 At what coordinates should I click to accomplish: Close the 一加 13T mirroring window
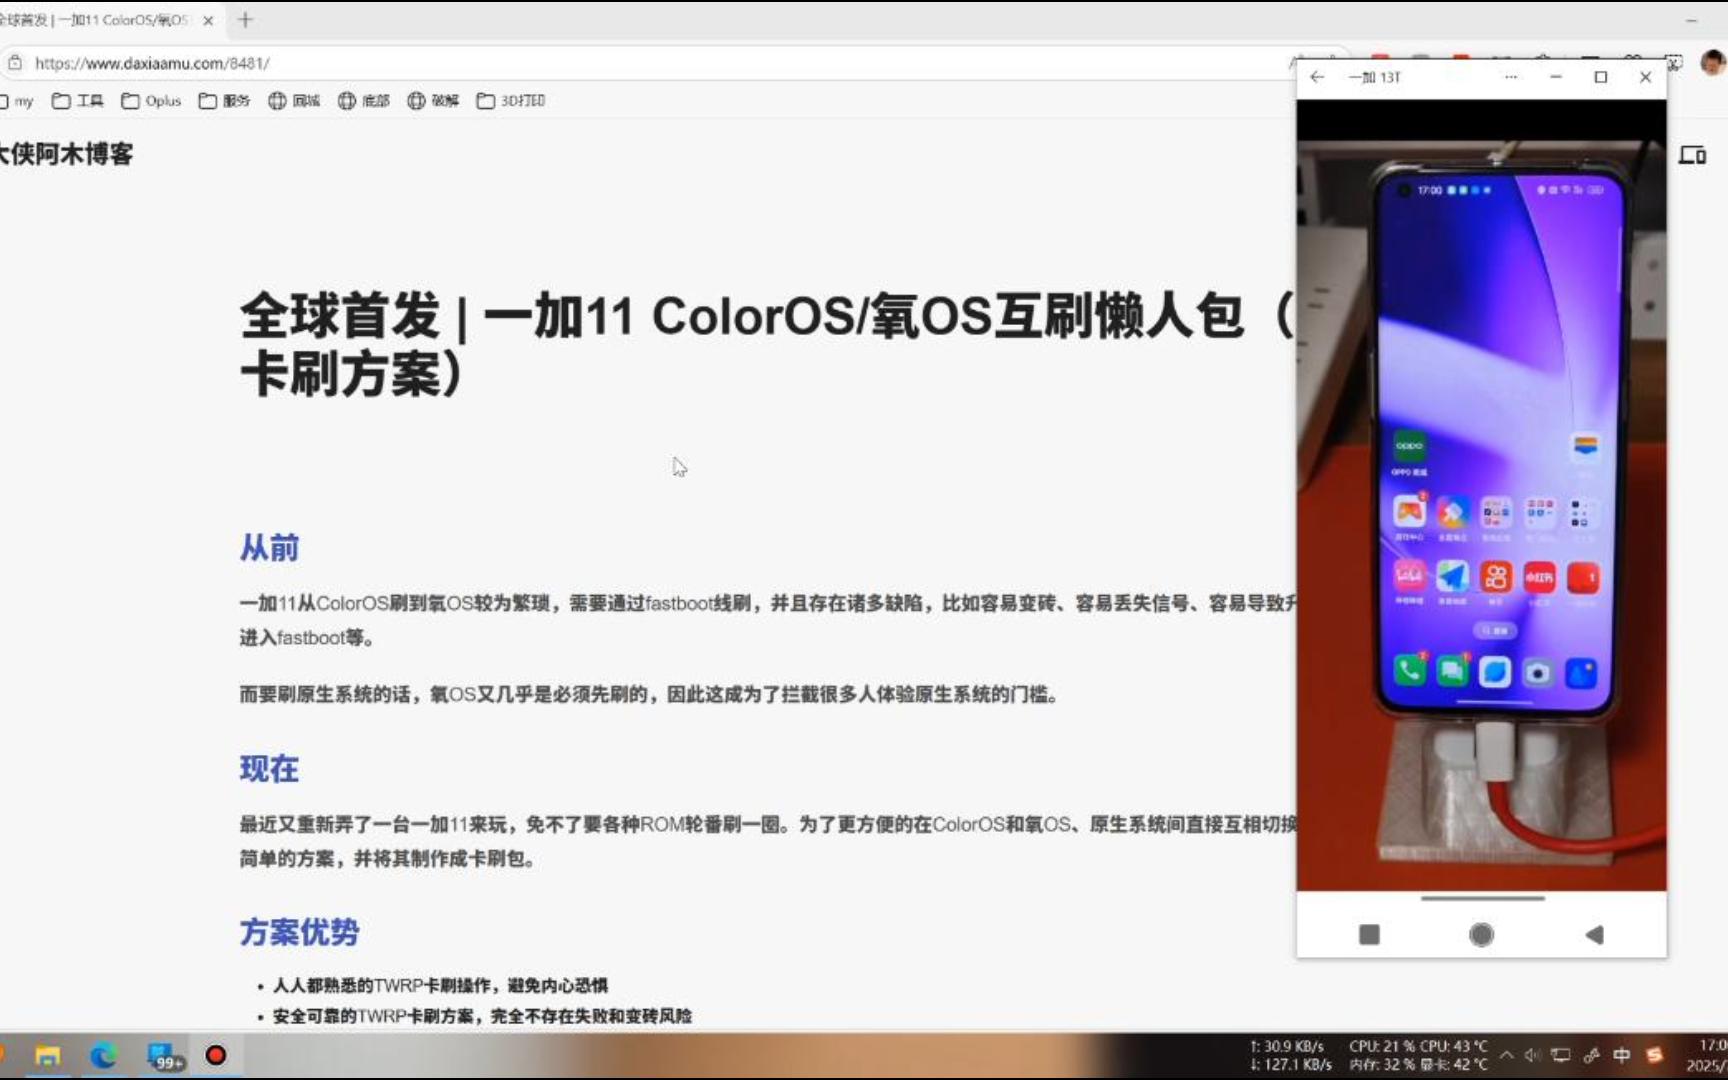pyautogui.click(x=1646, y=77)
